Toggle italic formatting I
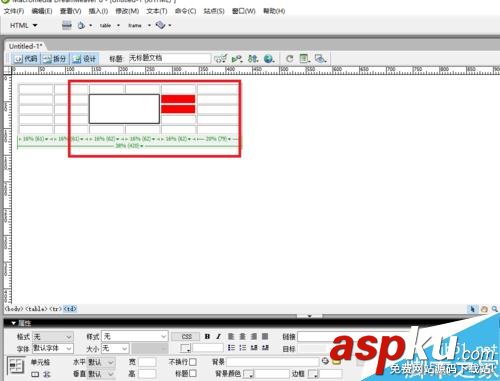500x381 pixels. 218,336
